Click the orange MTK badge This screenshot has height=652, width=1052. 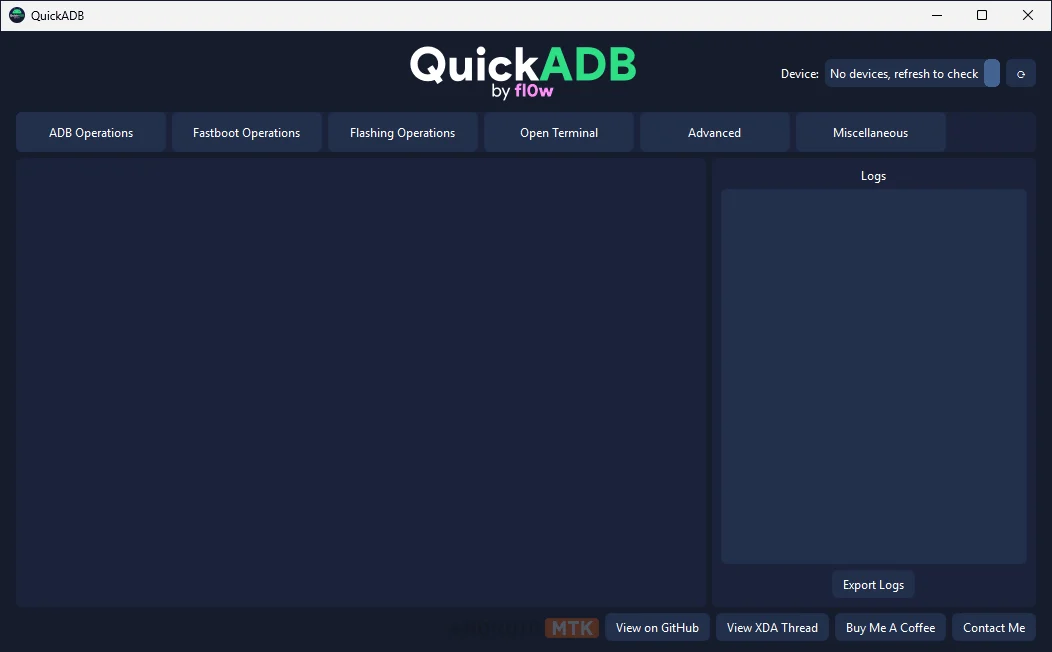tap(572, 628)
